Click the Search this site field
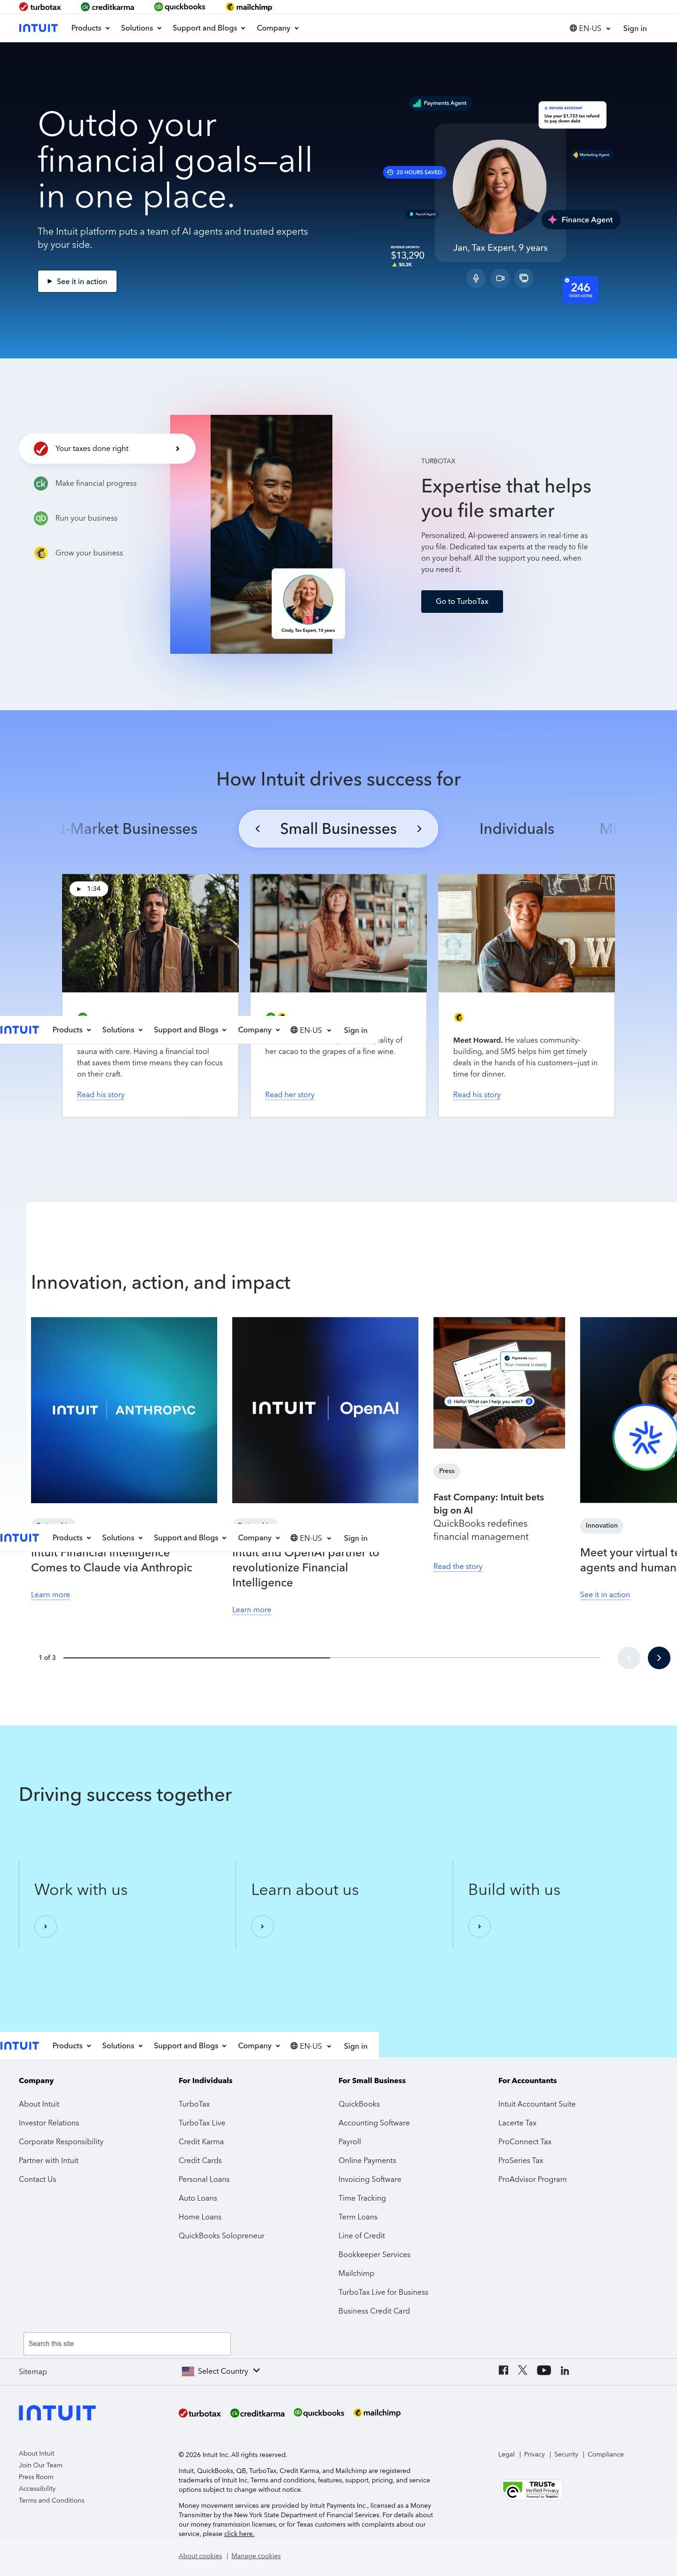The width and height of the screenshot is (677, 2576). coord(127,2343)
